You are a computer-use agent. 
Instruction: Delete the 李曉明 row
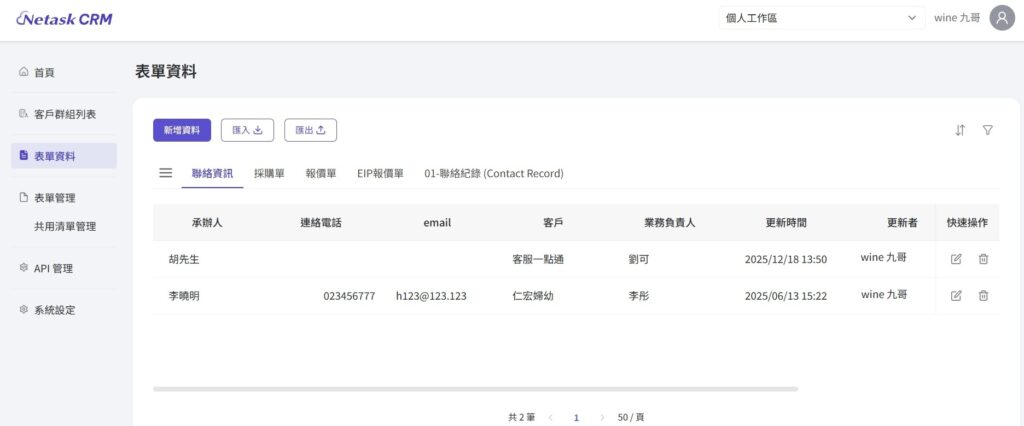pyautogui.click(x=983, y=295)
